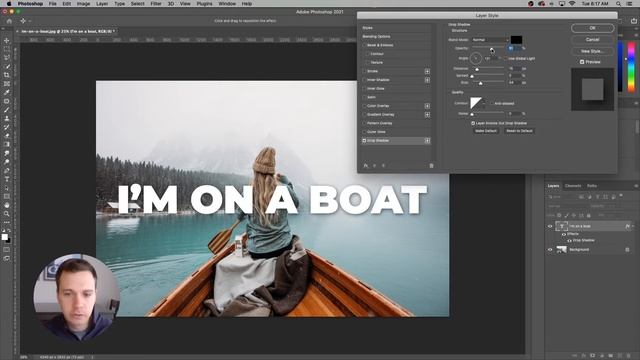Screen dimensions: 640x360
Task: Click the Spotlight search icon in menu bar
Action: point(618,4)
